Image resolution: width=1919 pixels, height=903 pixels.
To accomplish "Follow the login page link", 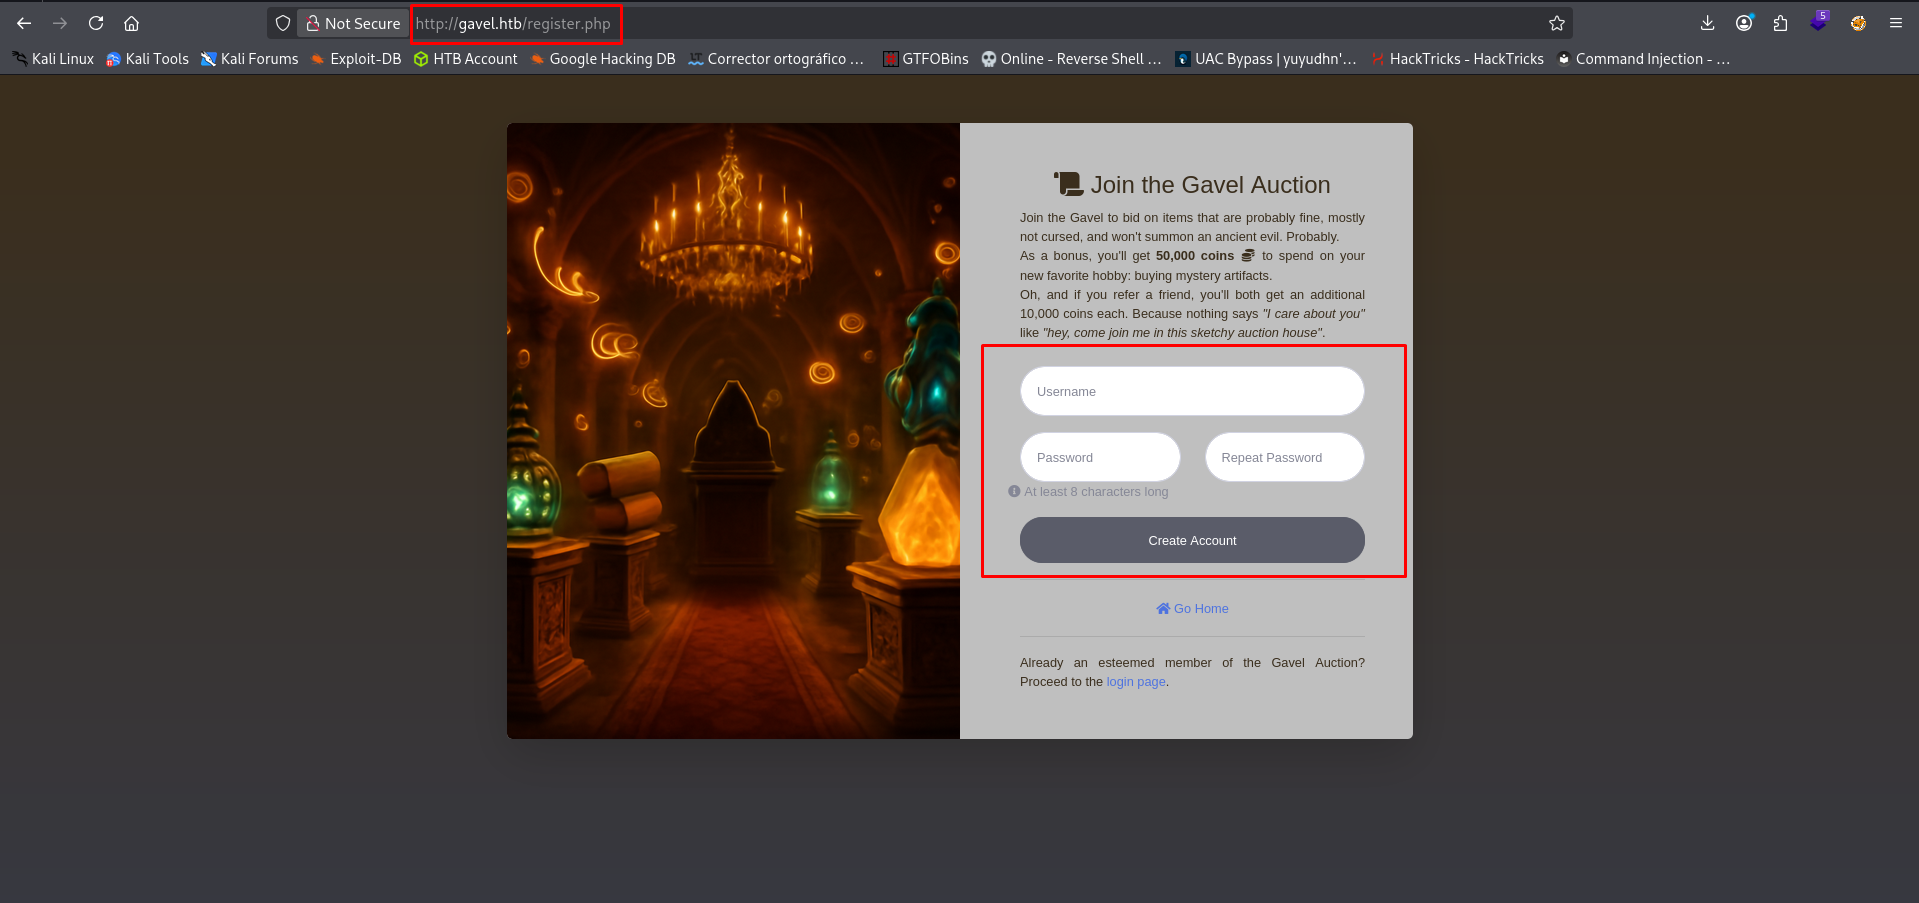I will (1135, 682).
